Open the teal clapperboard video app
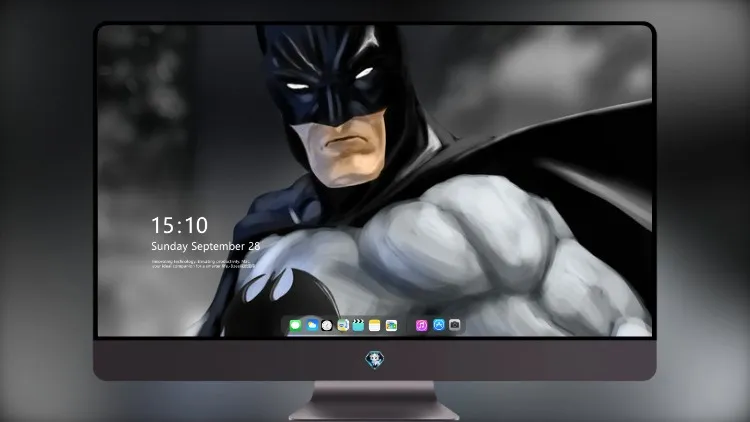Viewport: 750px width, 422px height. [x=358, y=325]
